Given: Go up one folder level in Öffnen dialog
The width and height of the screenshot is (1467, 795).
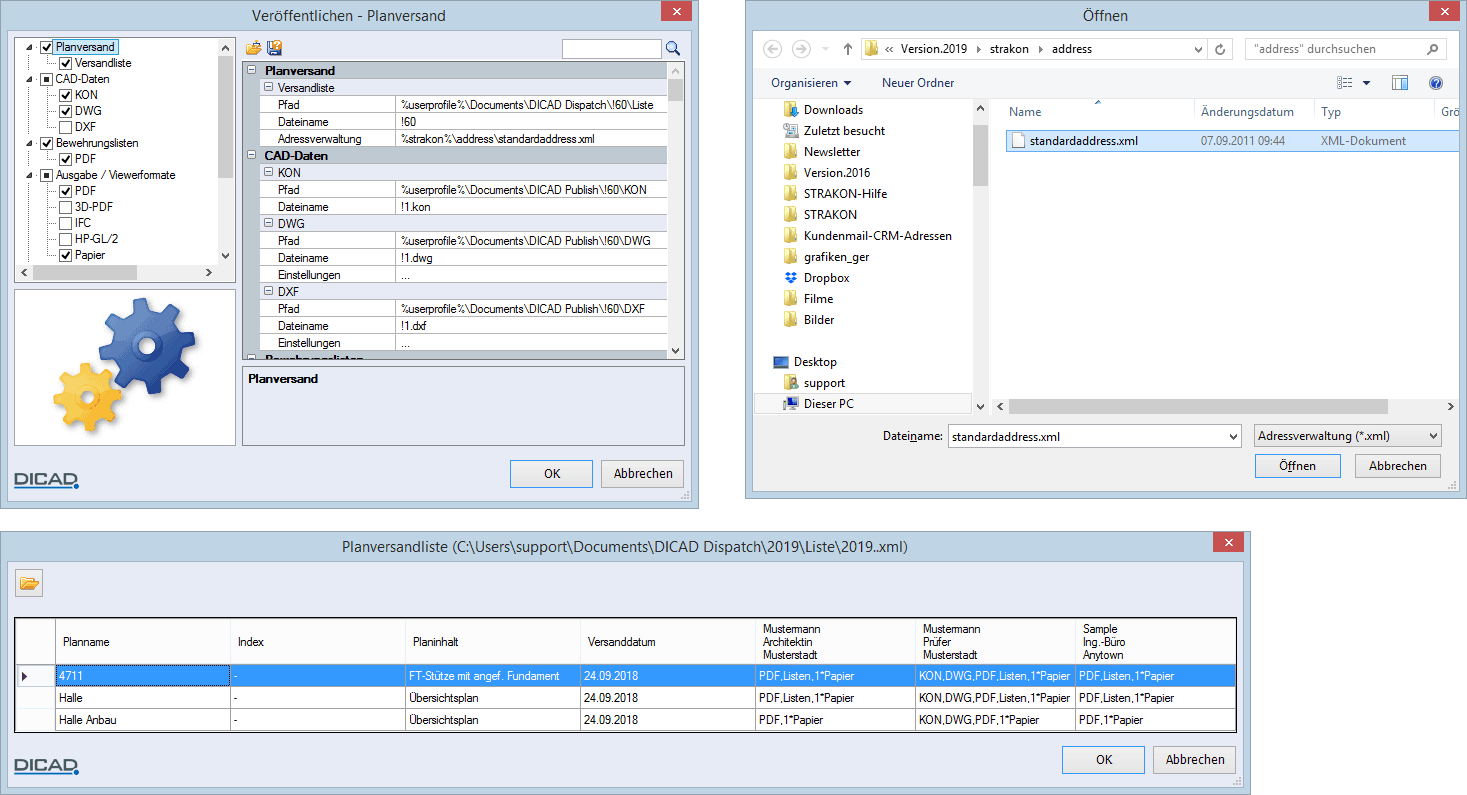Looking at the screenshot, I should pos(848,49).
